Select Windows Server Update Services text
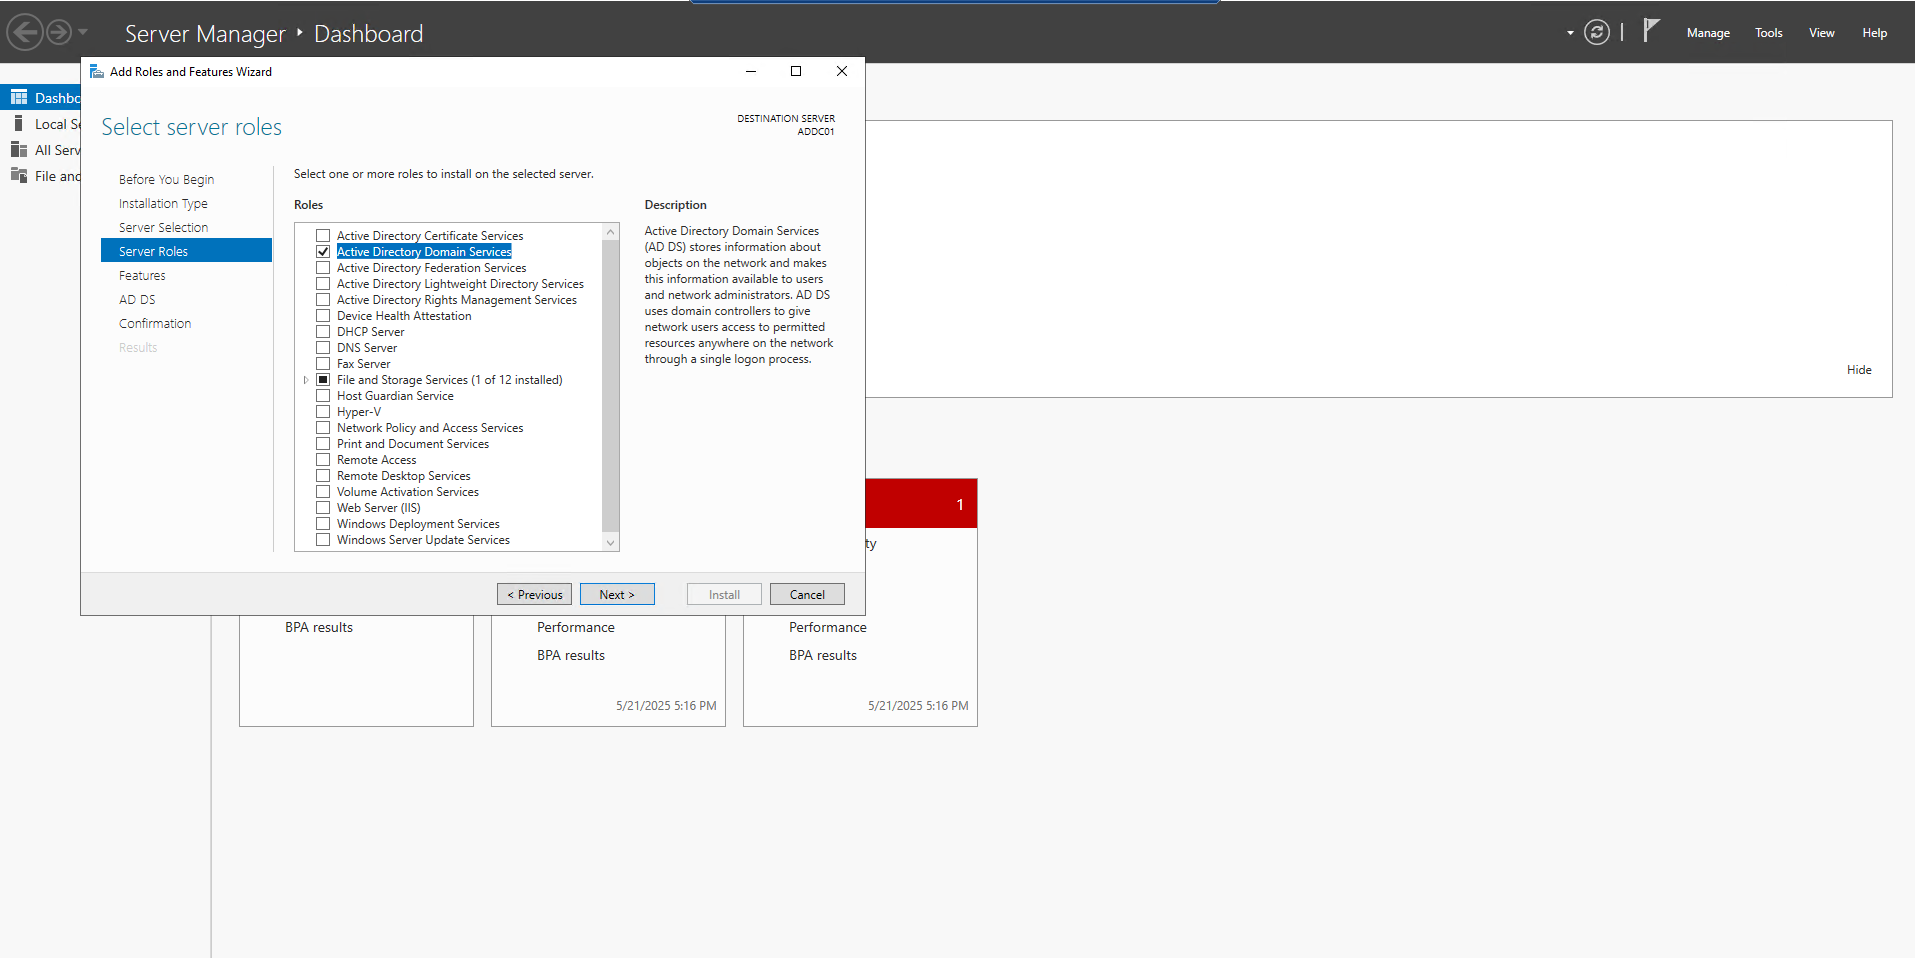This screenshot has height=958, width=1915. click(423, 540)
